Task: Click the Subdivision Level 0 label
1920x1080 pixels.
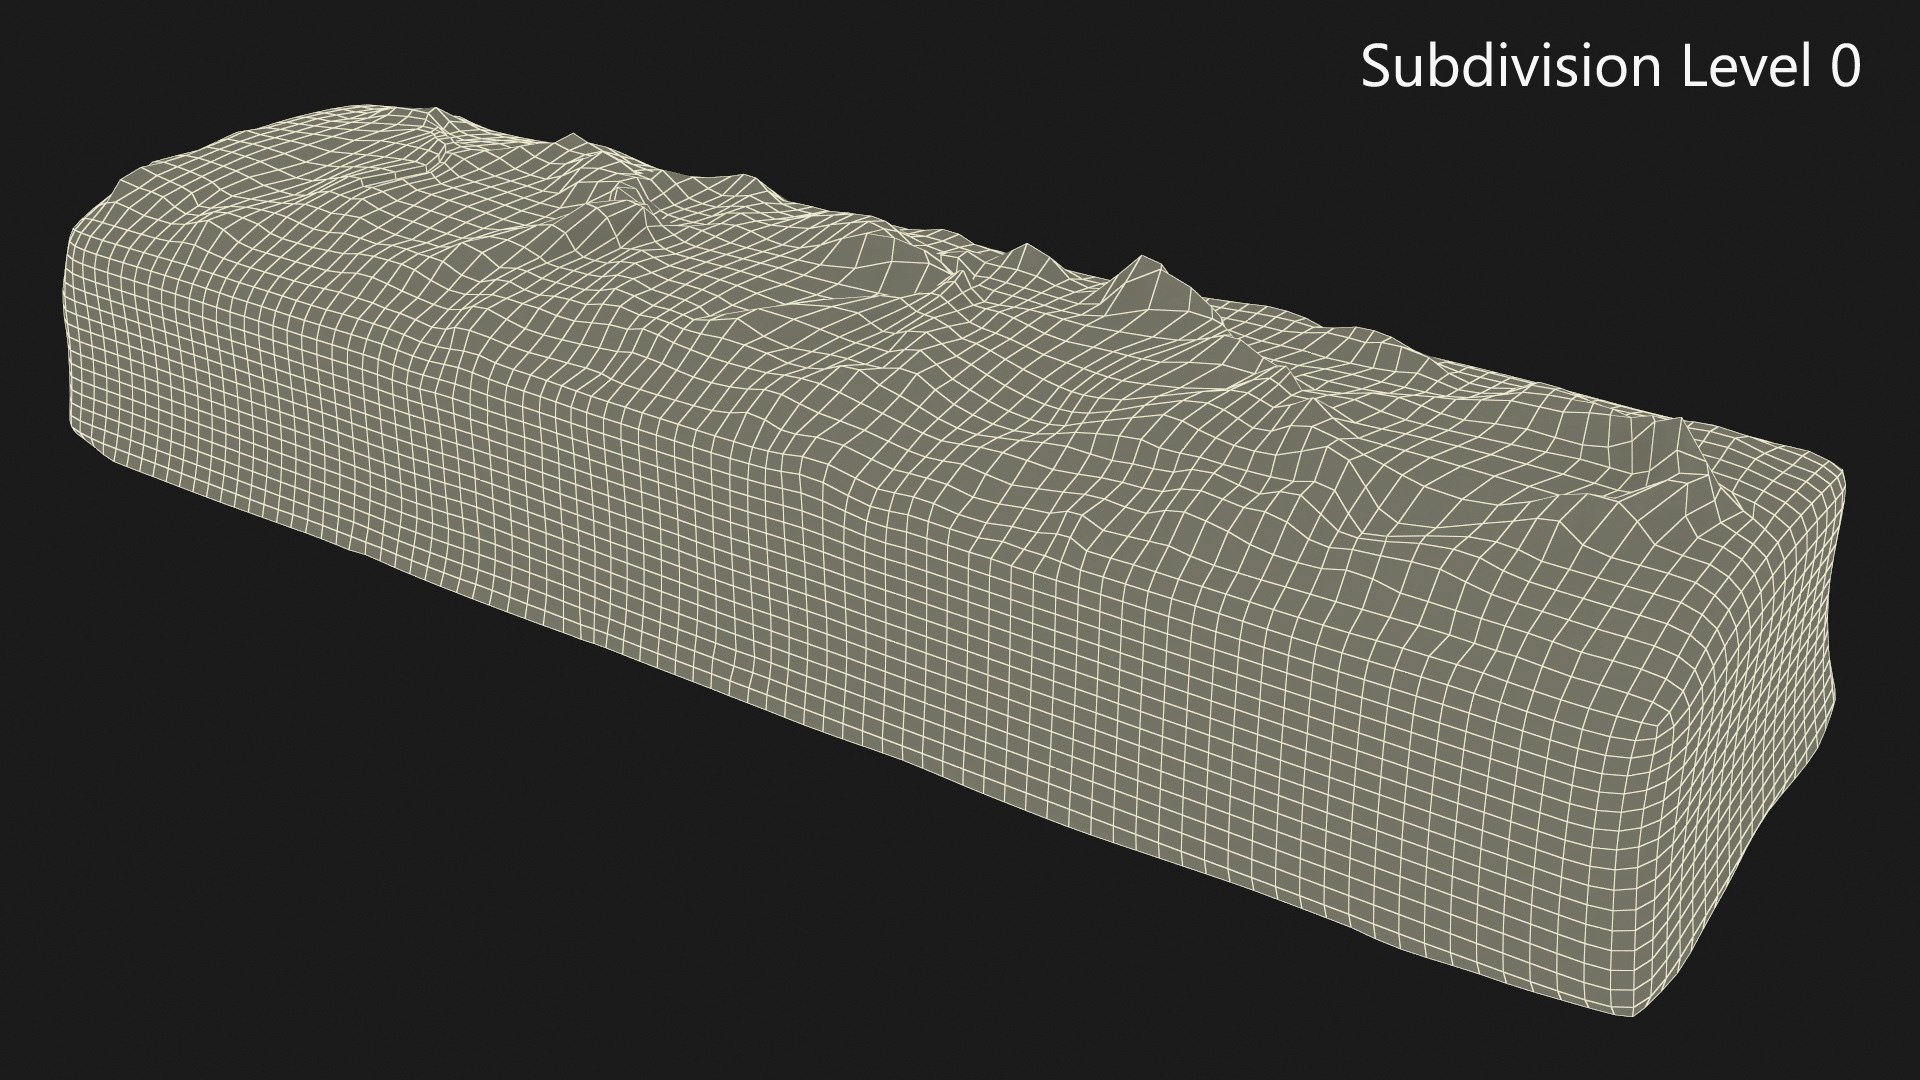Action: (x=1610, y=68)
